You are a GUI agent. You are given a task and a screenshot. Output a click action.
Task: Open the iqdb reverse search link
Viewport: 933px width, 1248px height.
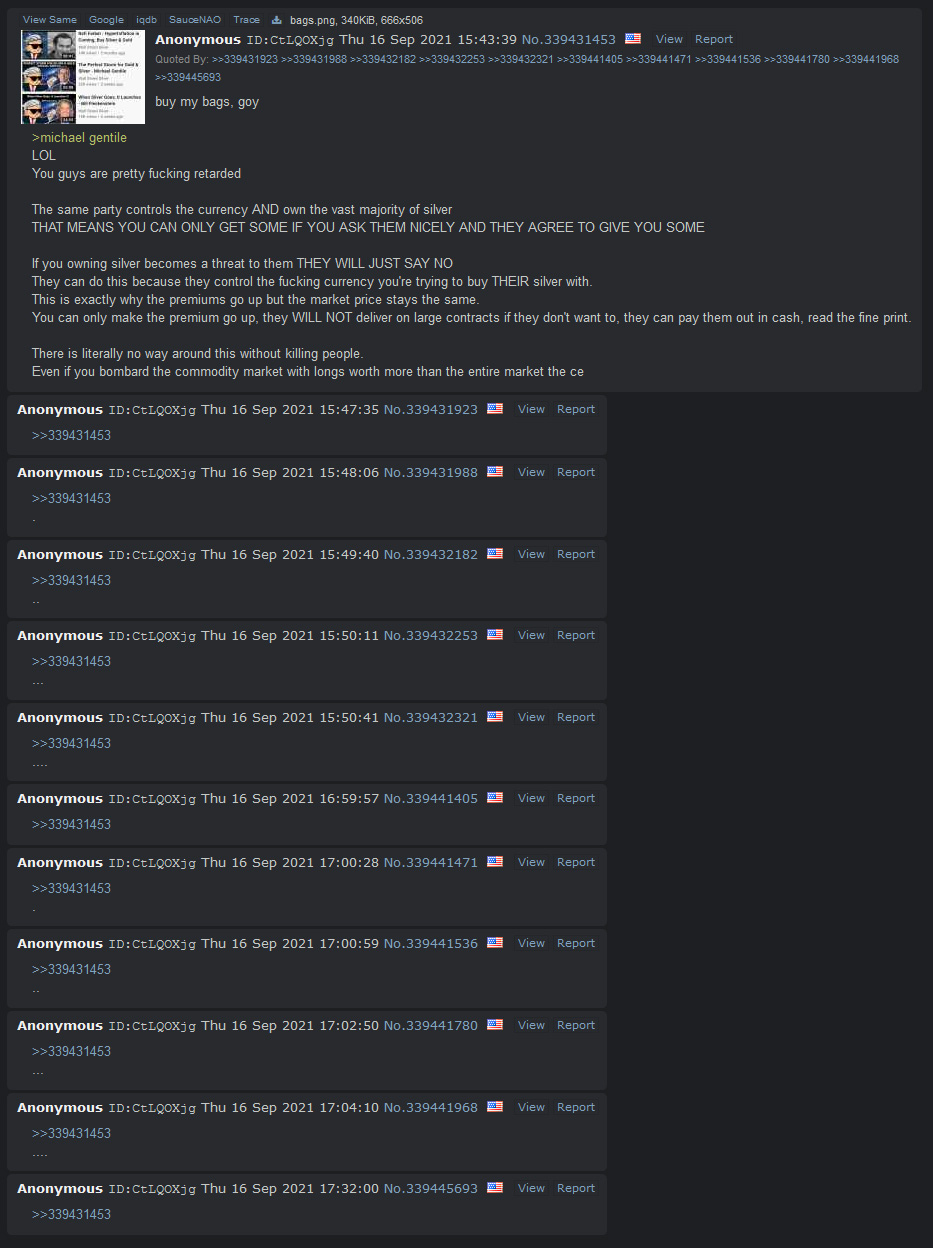146,20
